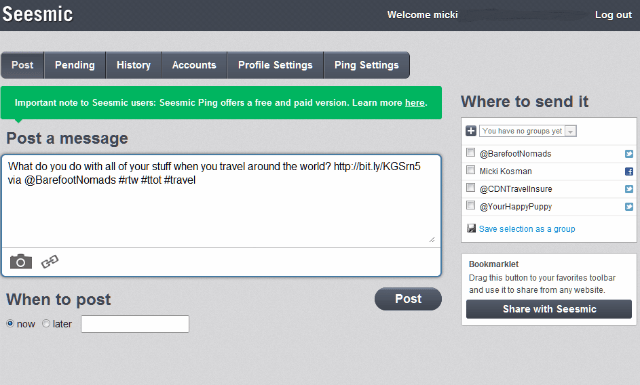Click the rounded Post submit button
The image size is (640, 385).
408,299
